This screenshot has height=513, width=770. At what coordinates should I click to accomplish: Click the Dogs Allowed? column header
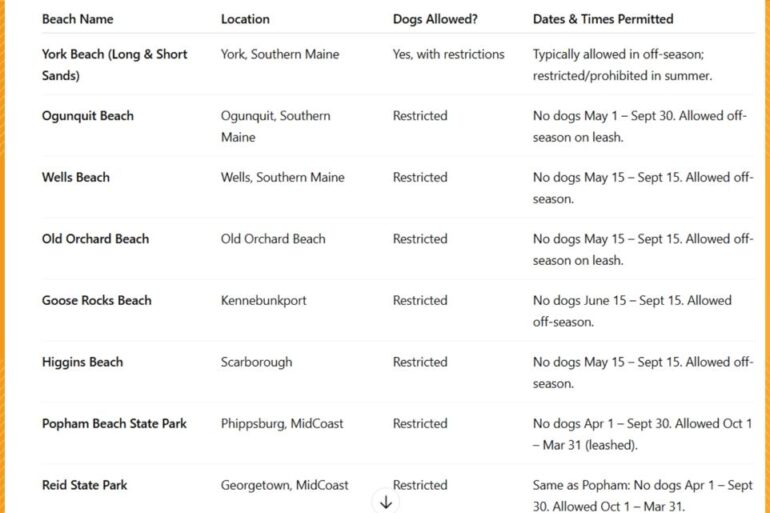pyautogui.click(x=435, y=19)
